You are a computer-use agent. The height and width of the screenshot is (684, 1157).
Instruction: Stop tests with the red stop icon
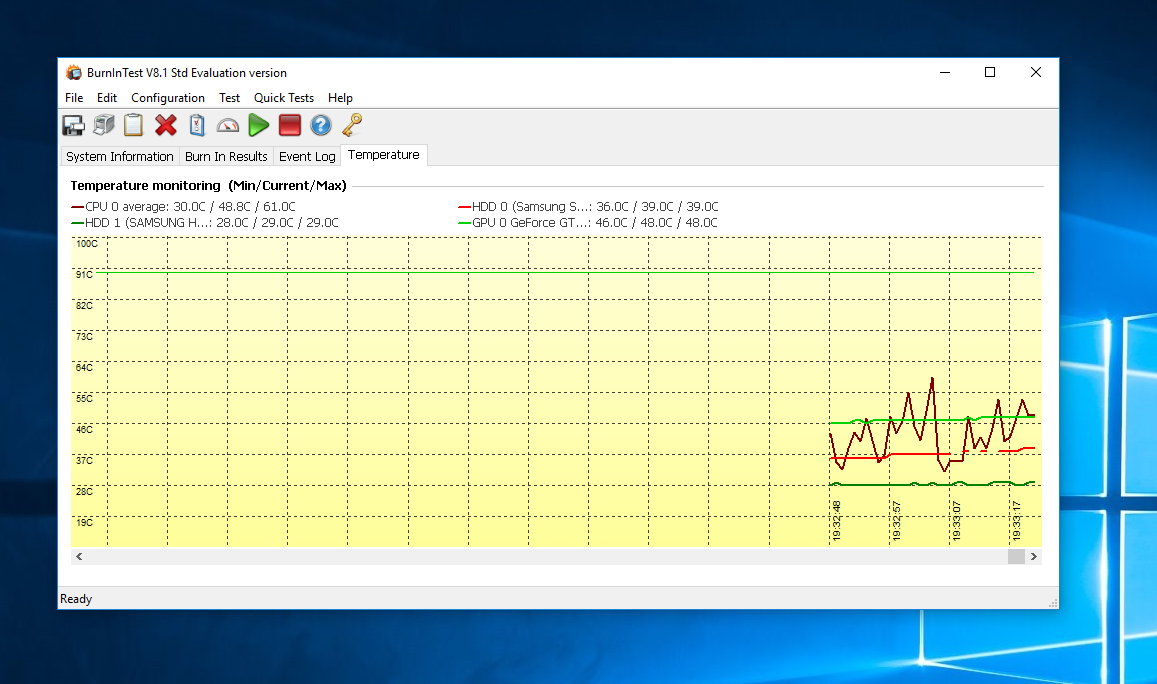(290, 125)
